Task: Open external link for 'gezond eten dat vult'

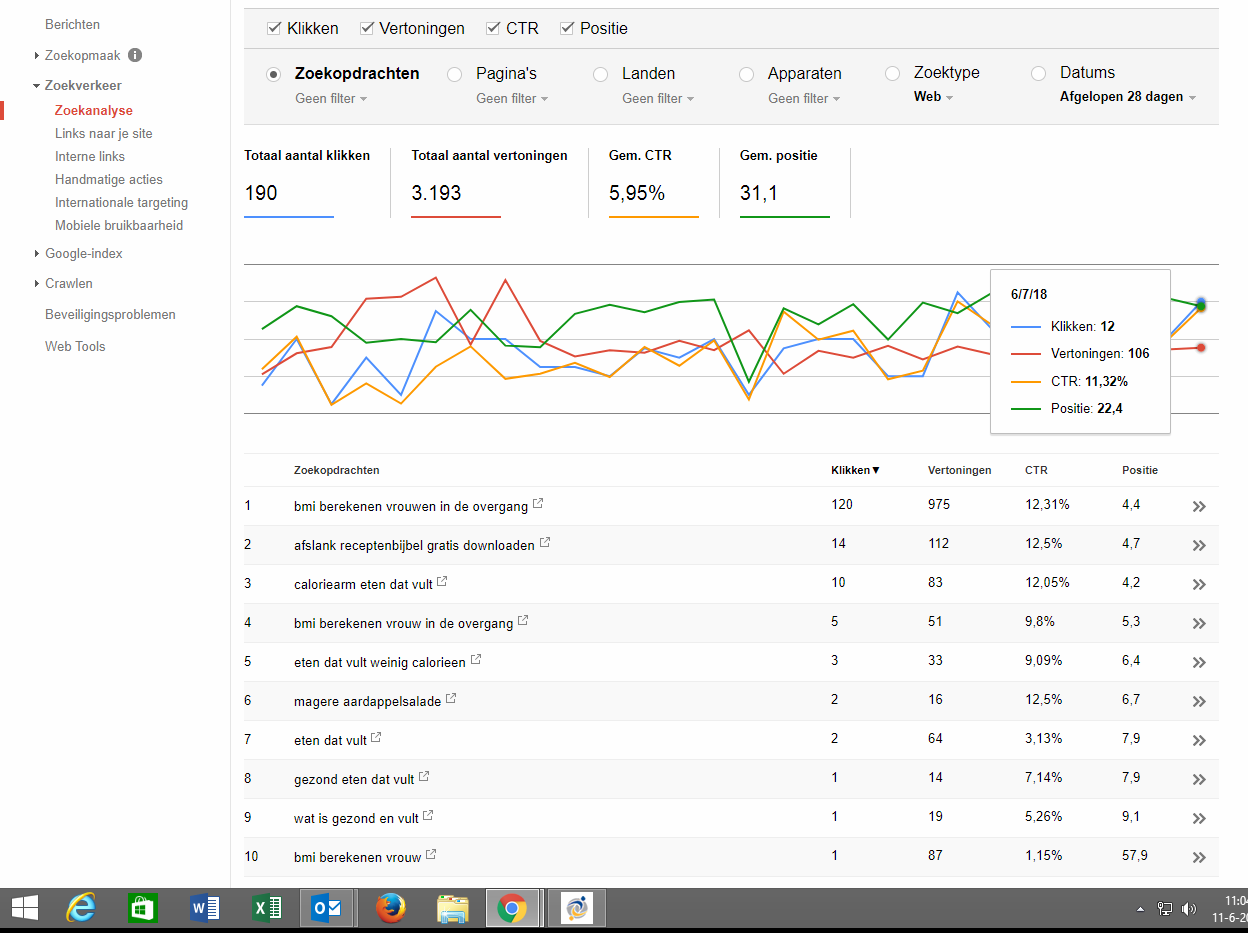Action: click(x=424, y=777)
